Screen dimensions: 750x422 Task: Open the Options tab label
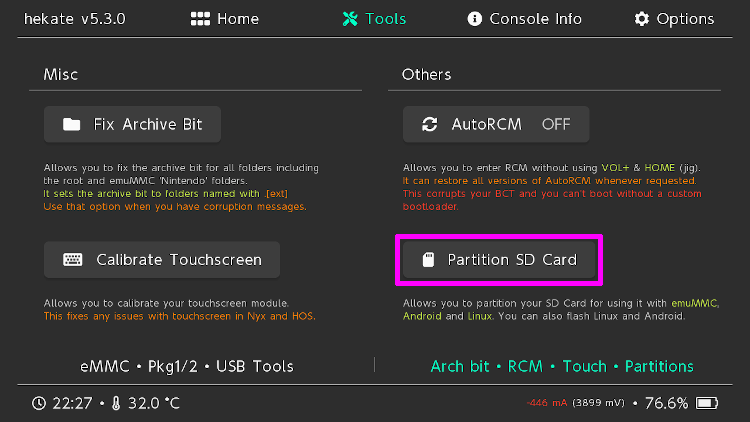(685, 19)
